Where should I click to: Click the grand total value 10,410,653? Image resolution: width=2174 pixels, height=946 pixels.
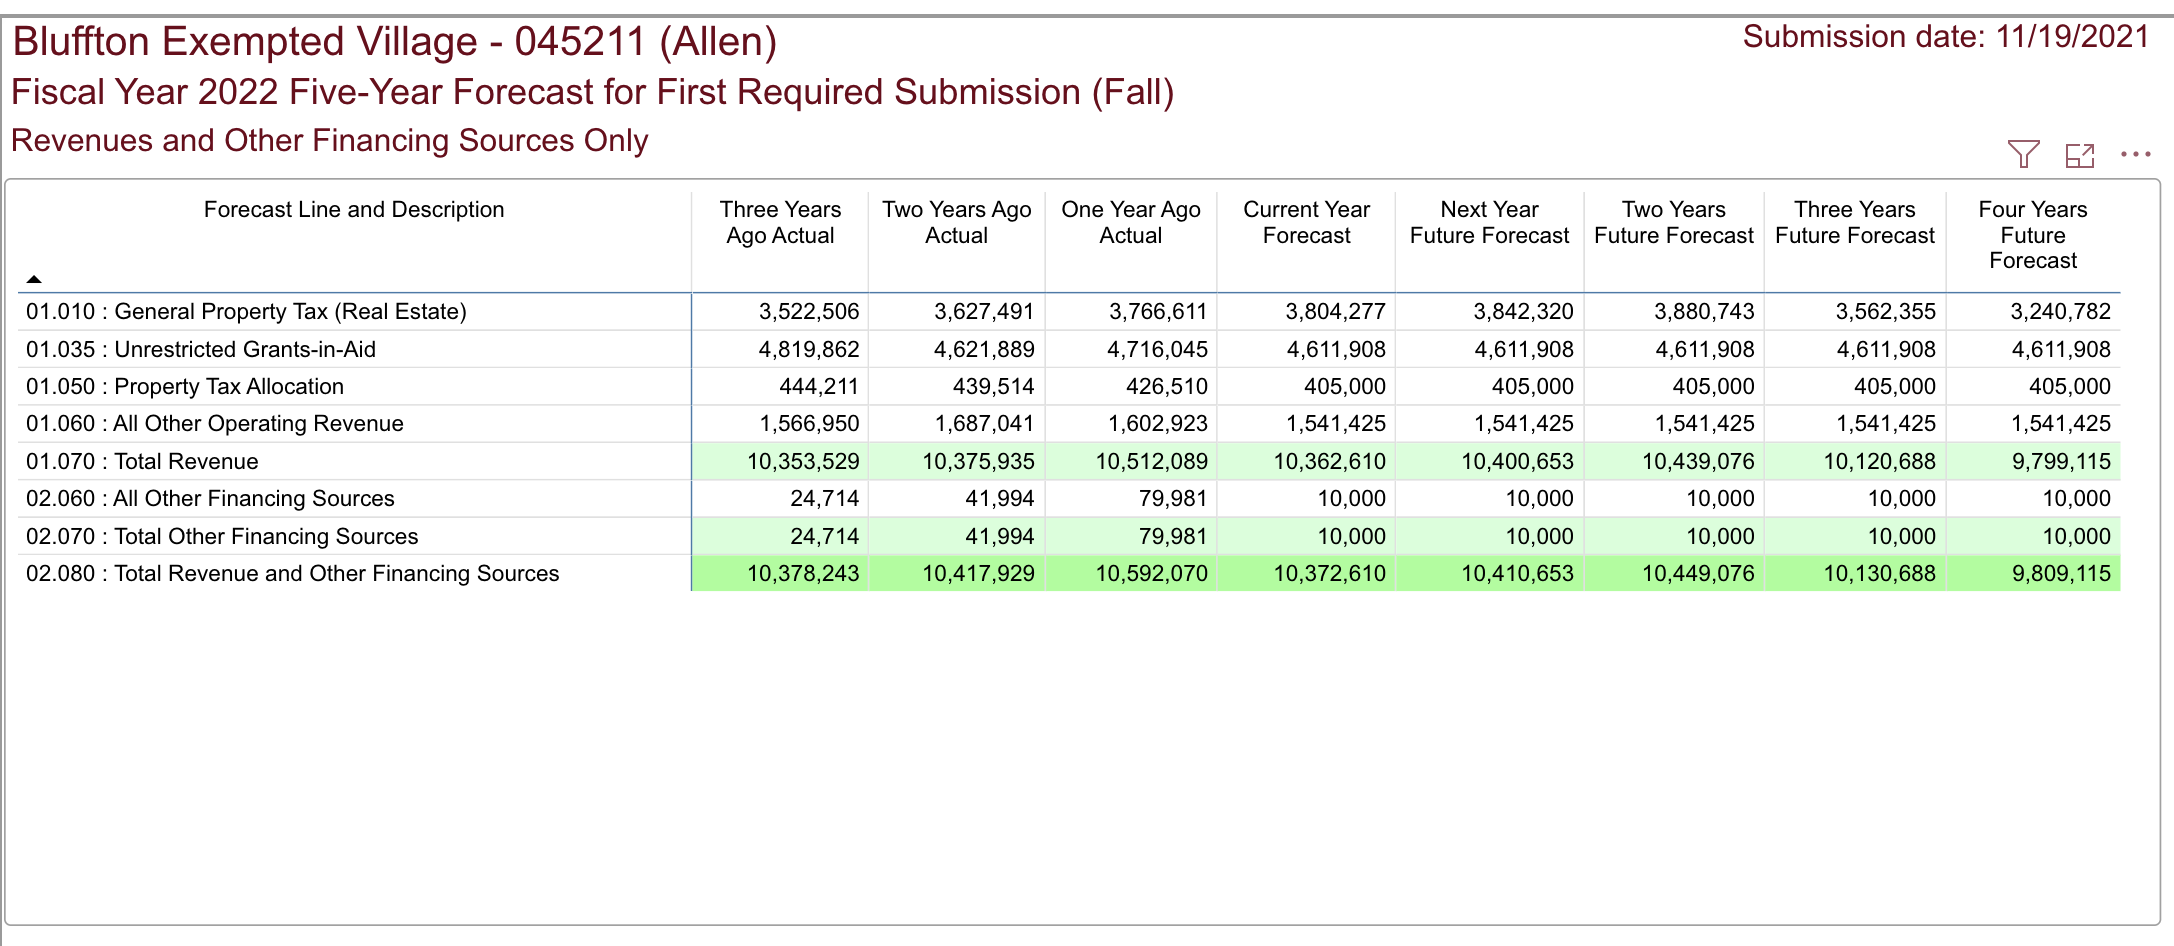point(1518,573)
